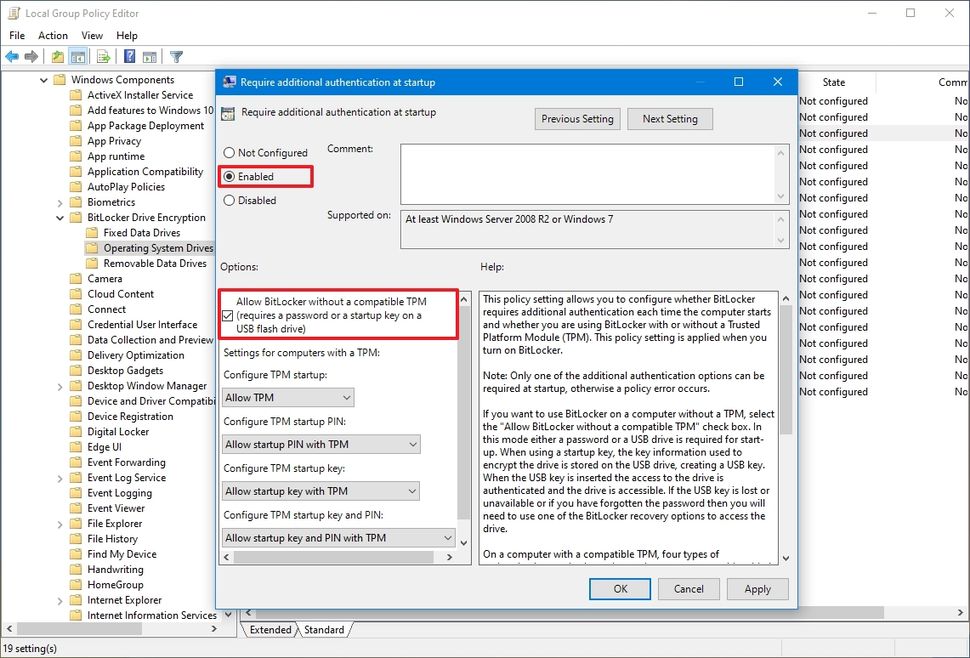Click the Back navigation arrow icon
The image size is (970, 658).
pos(12,56)
